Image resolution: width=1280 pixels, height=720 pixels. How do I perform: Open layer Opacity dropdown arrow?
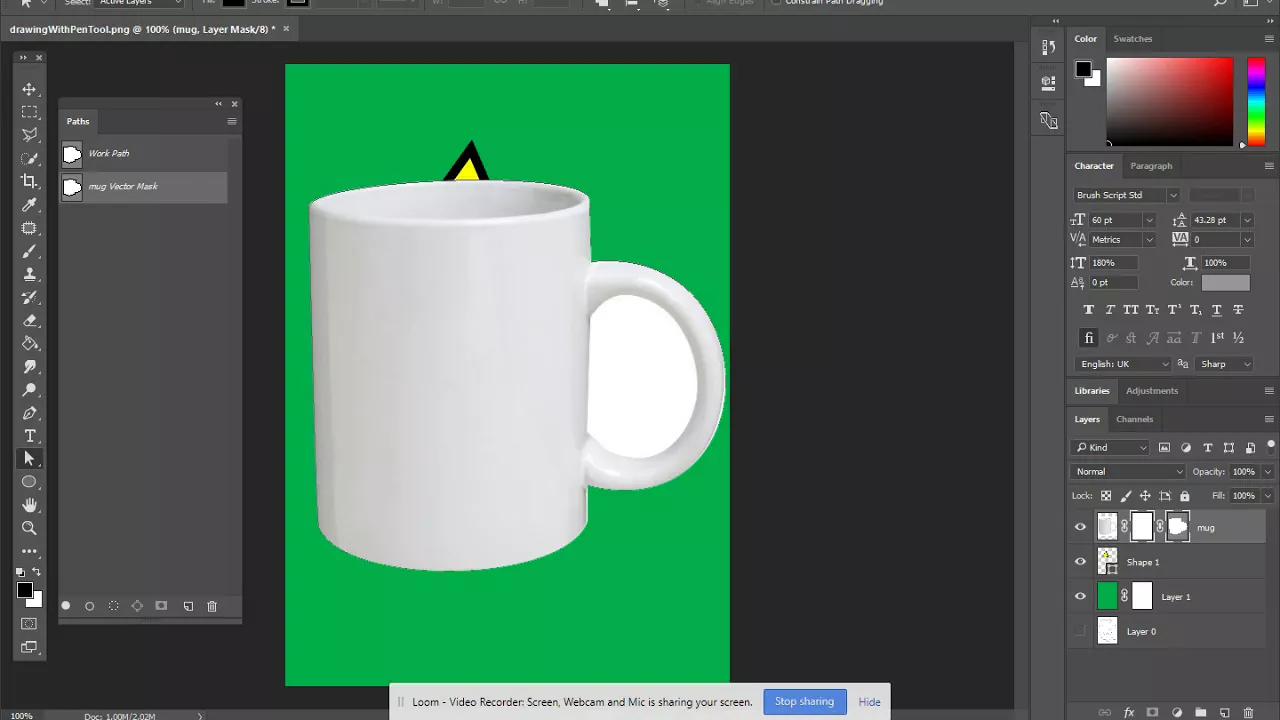coord(1267,471)
